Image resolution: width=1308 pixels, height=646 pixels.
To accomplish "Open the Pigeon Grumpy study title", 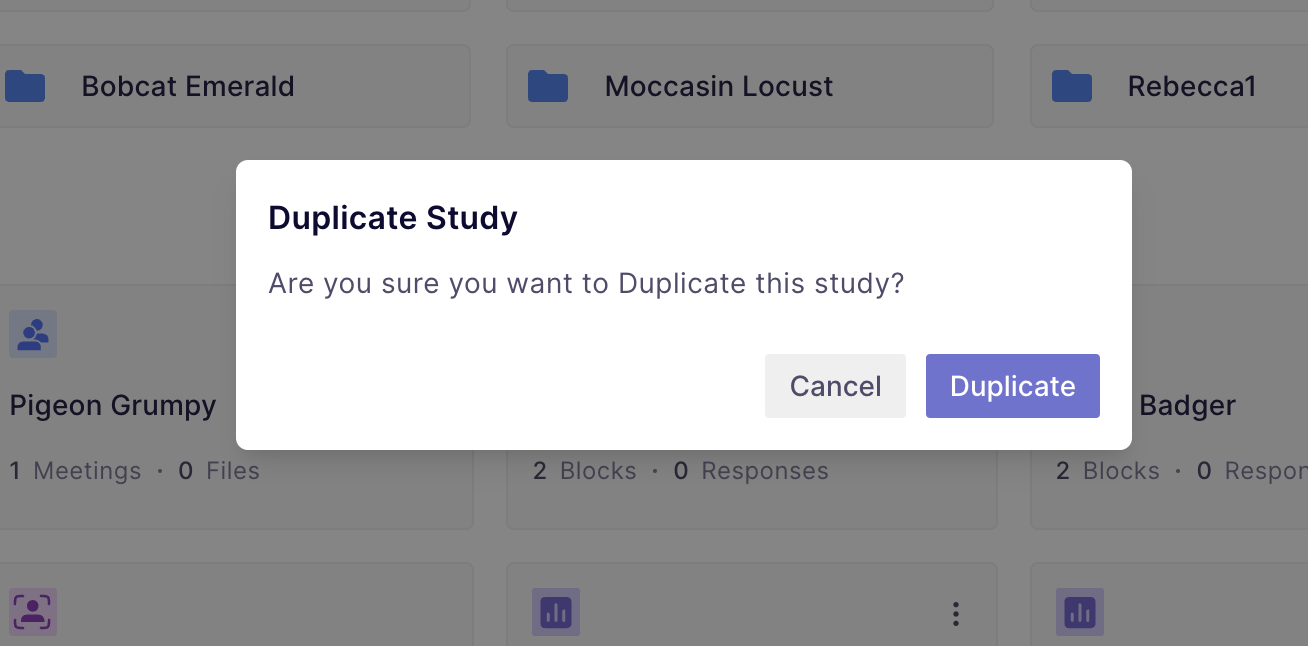I will pos(113,405).
